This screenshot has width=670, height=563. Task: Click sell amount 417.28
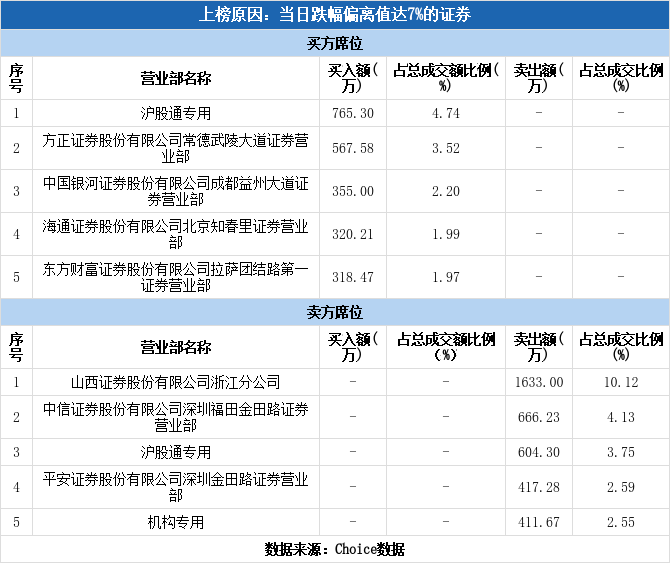pos(539,487)
